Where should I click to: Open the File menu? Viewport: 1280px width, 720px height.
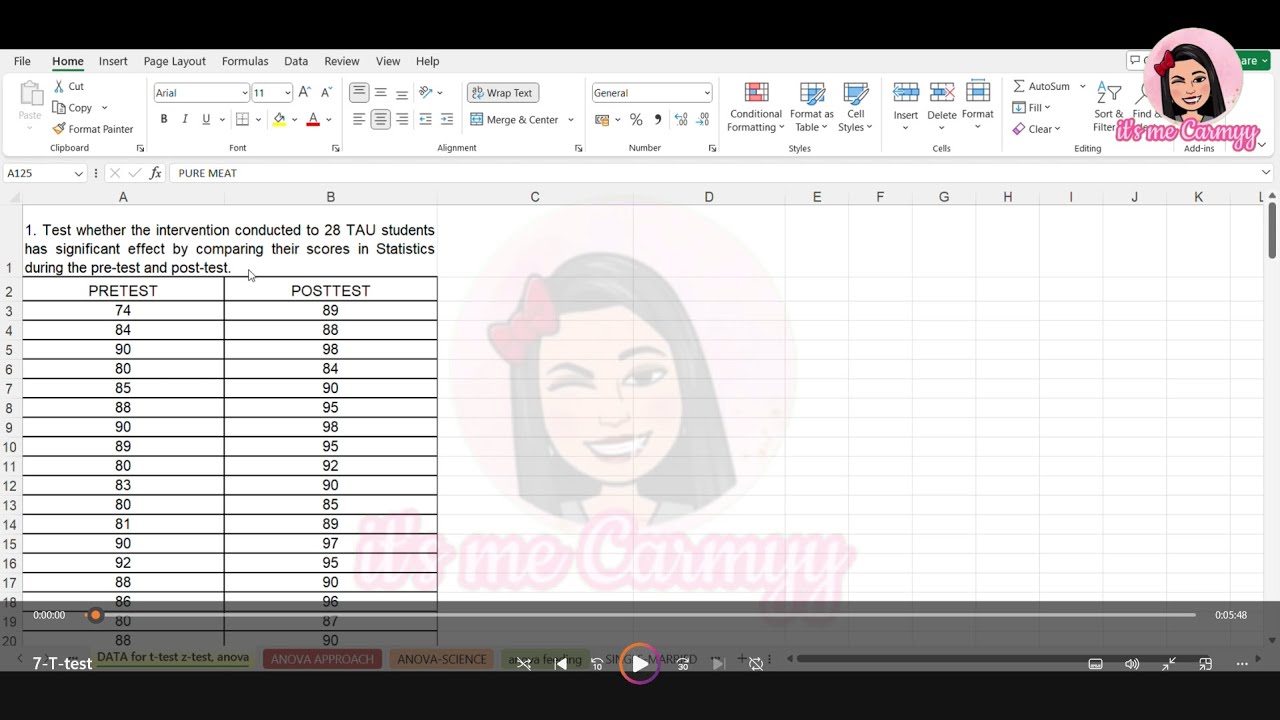coord(22,61)
